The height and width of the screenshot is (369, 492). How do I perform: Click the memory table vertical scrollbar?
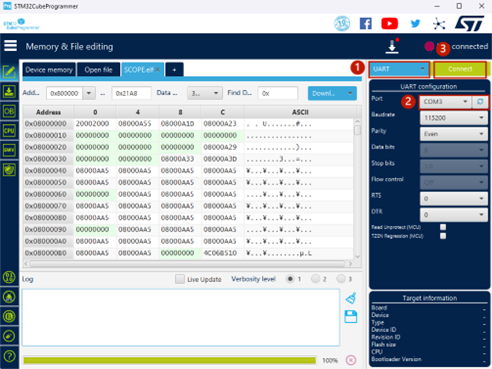tap(358, 130)
